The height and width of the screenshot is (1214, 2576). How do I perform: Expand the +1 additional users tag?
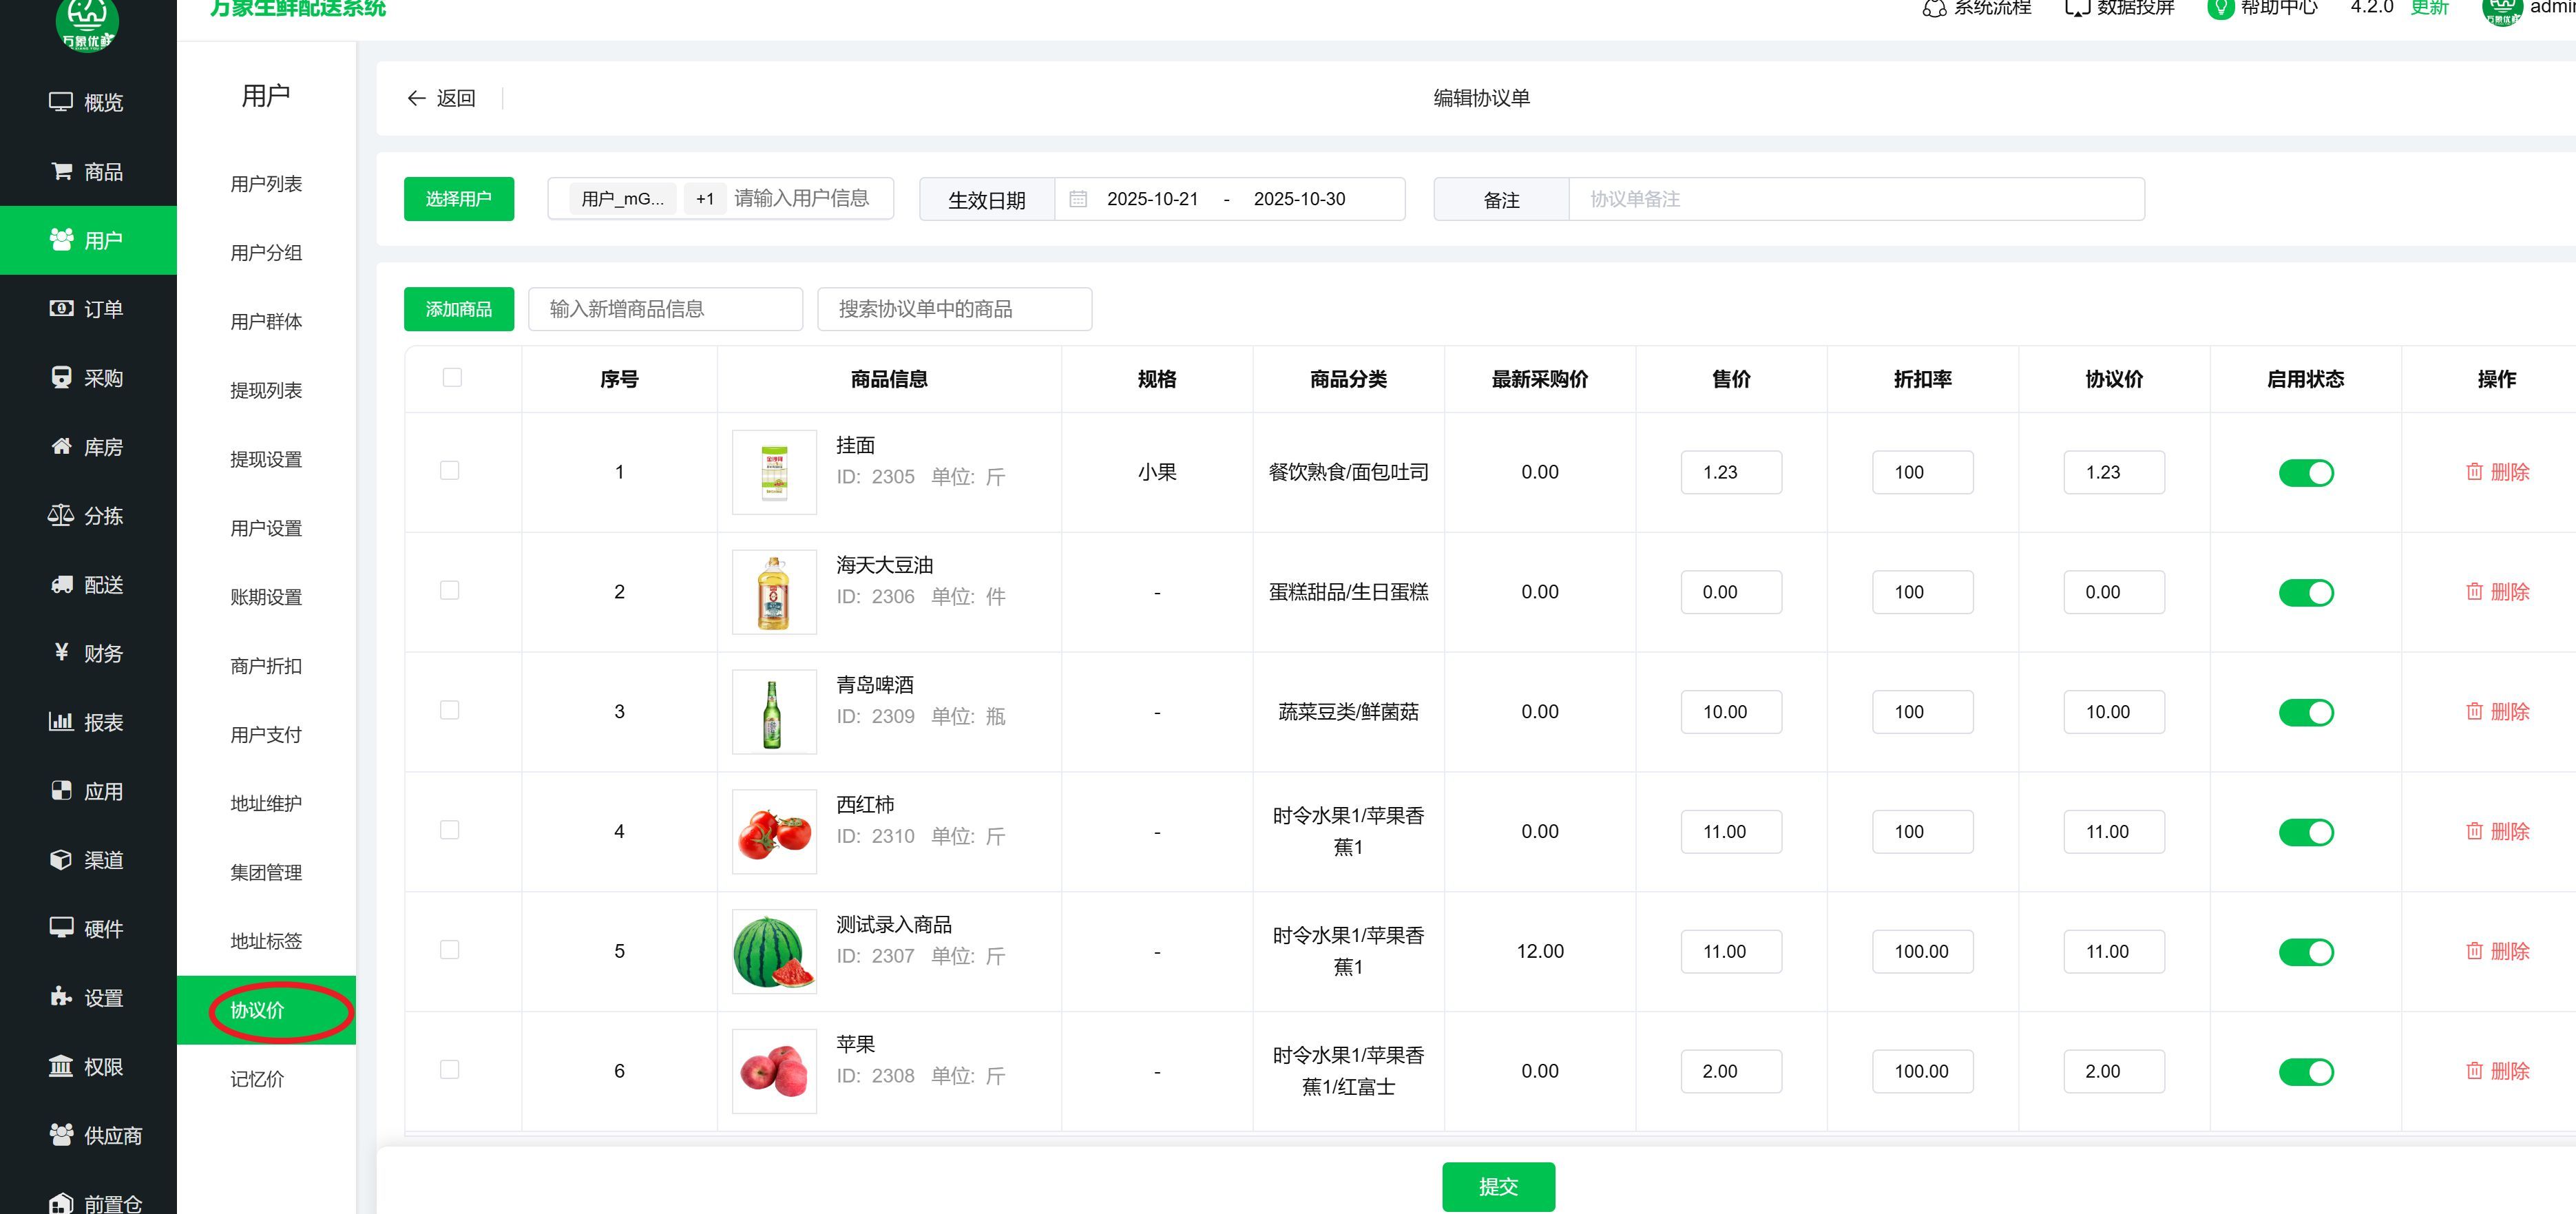pos(705,199)
